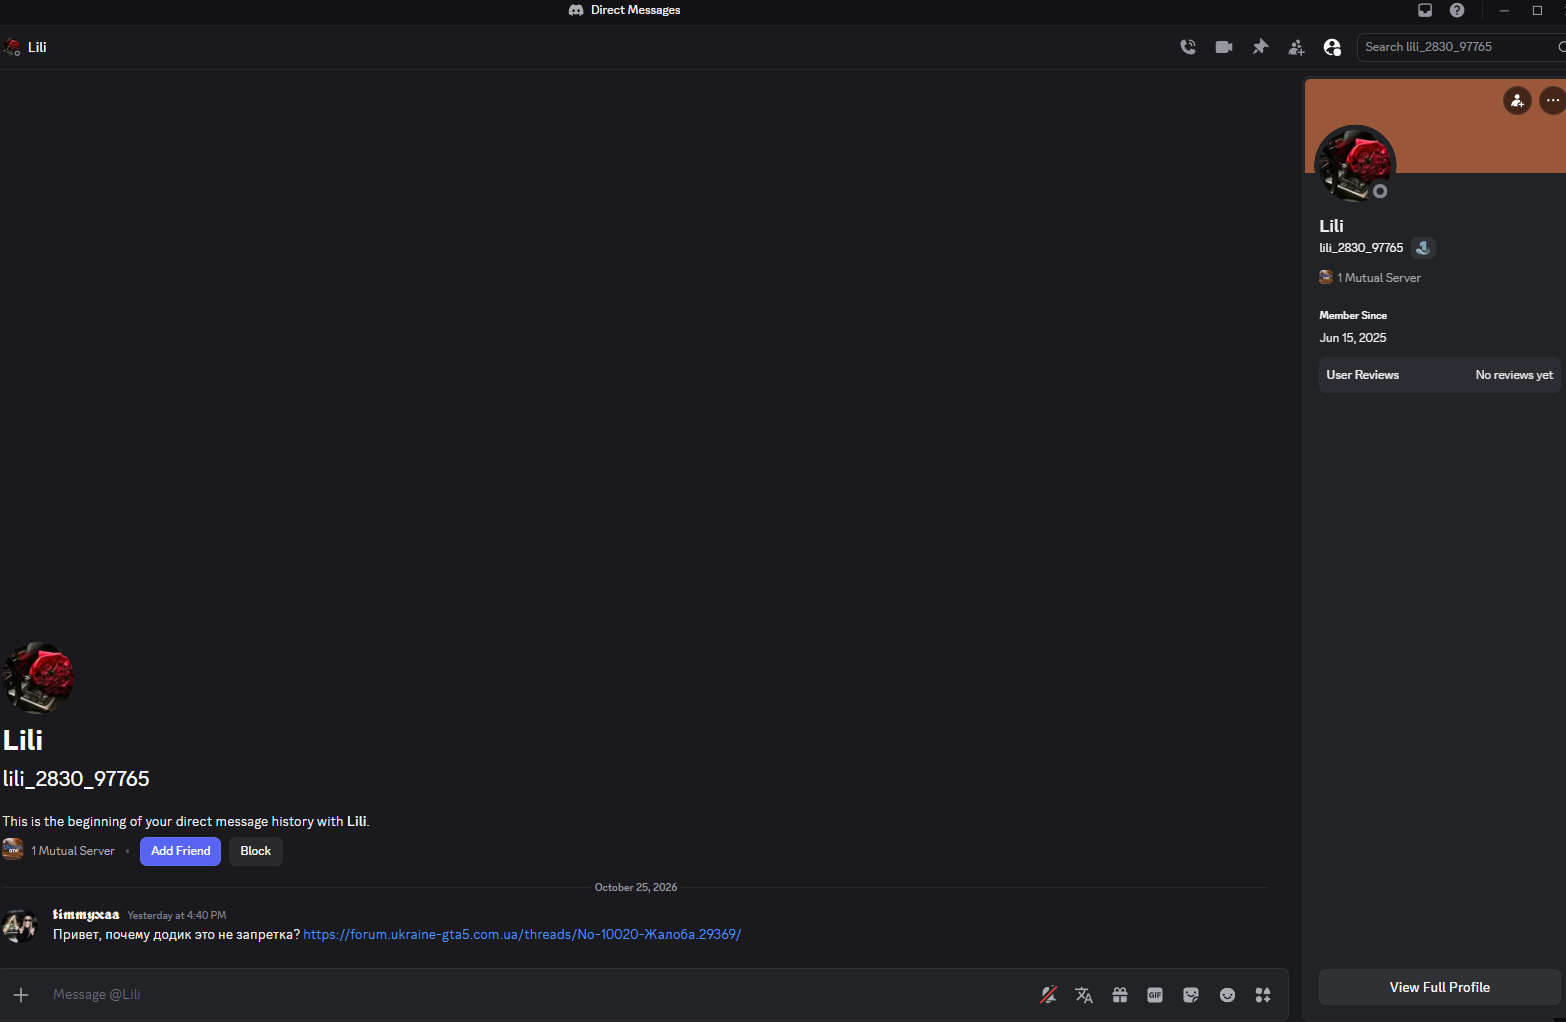
Task: Toggle the user profile panel
Action: click(1332, 47)
